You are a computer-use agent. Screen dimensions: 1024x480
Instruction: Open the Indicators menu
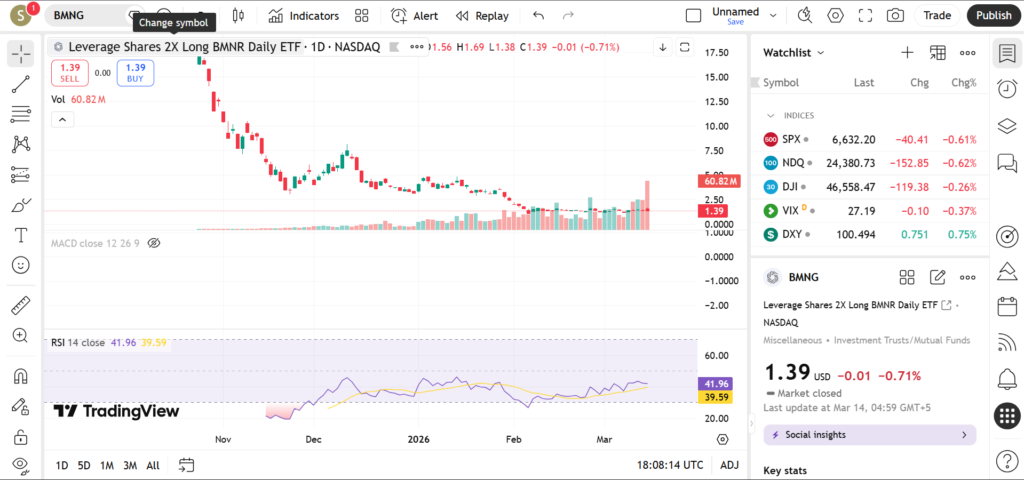click(x=303, y=16)
